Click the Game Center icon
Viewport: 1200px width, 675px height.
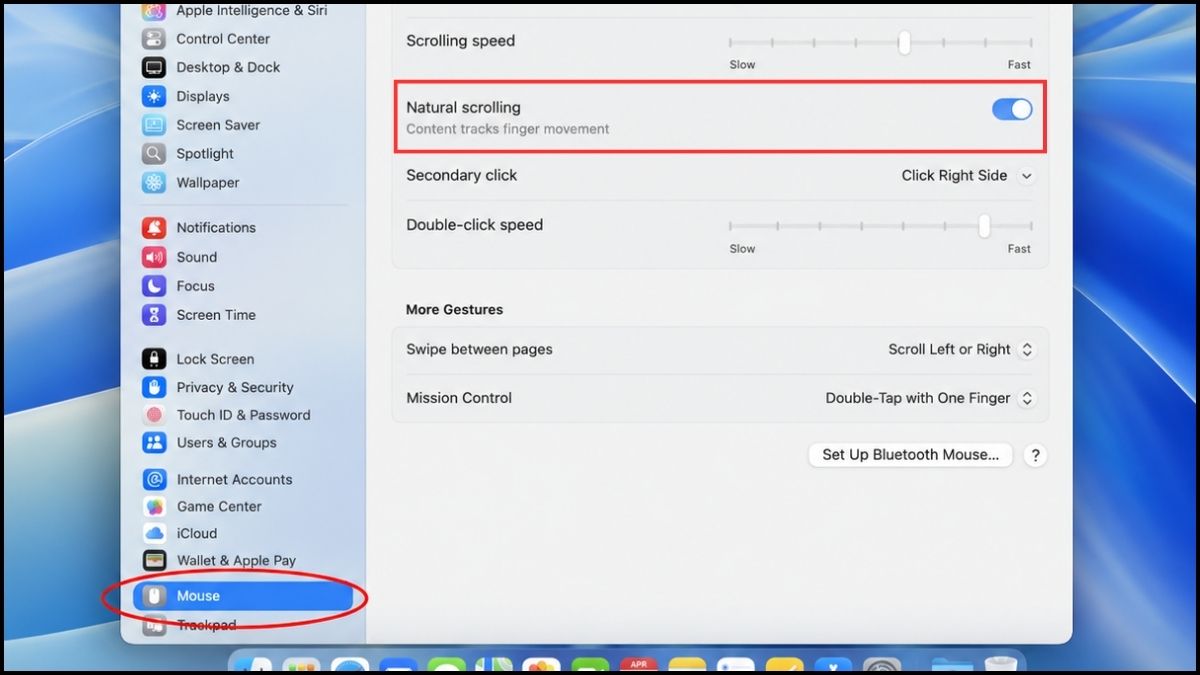point(154,507)
